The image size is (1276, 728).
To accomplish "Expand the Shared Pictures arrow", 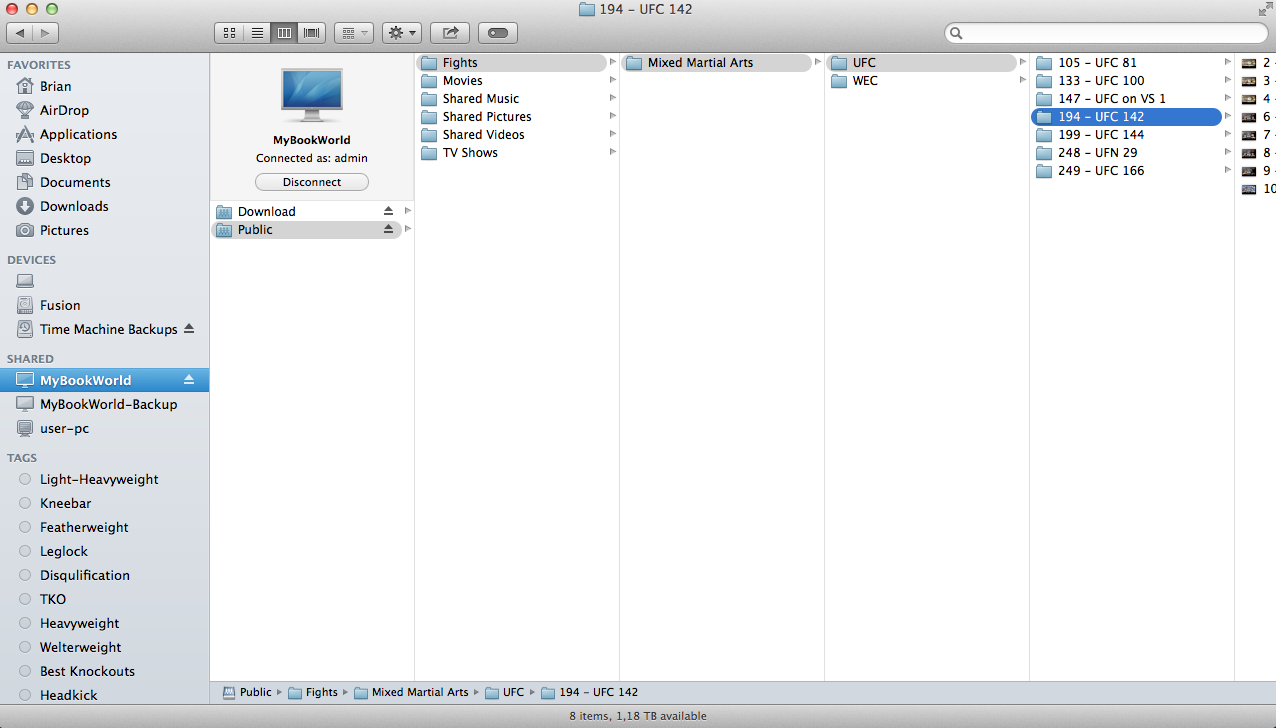I will pos(612,116).
